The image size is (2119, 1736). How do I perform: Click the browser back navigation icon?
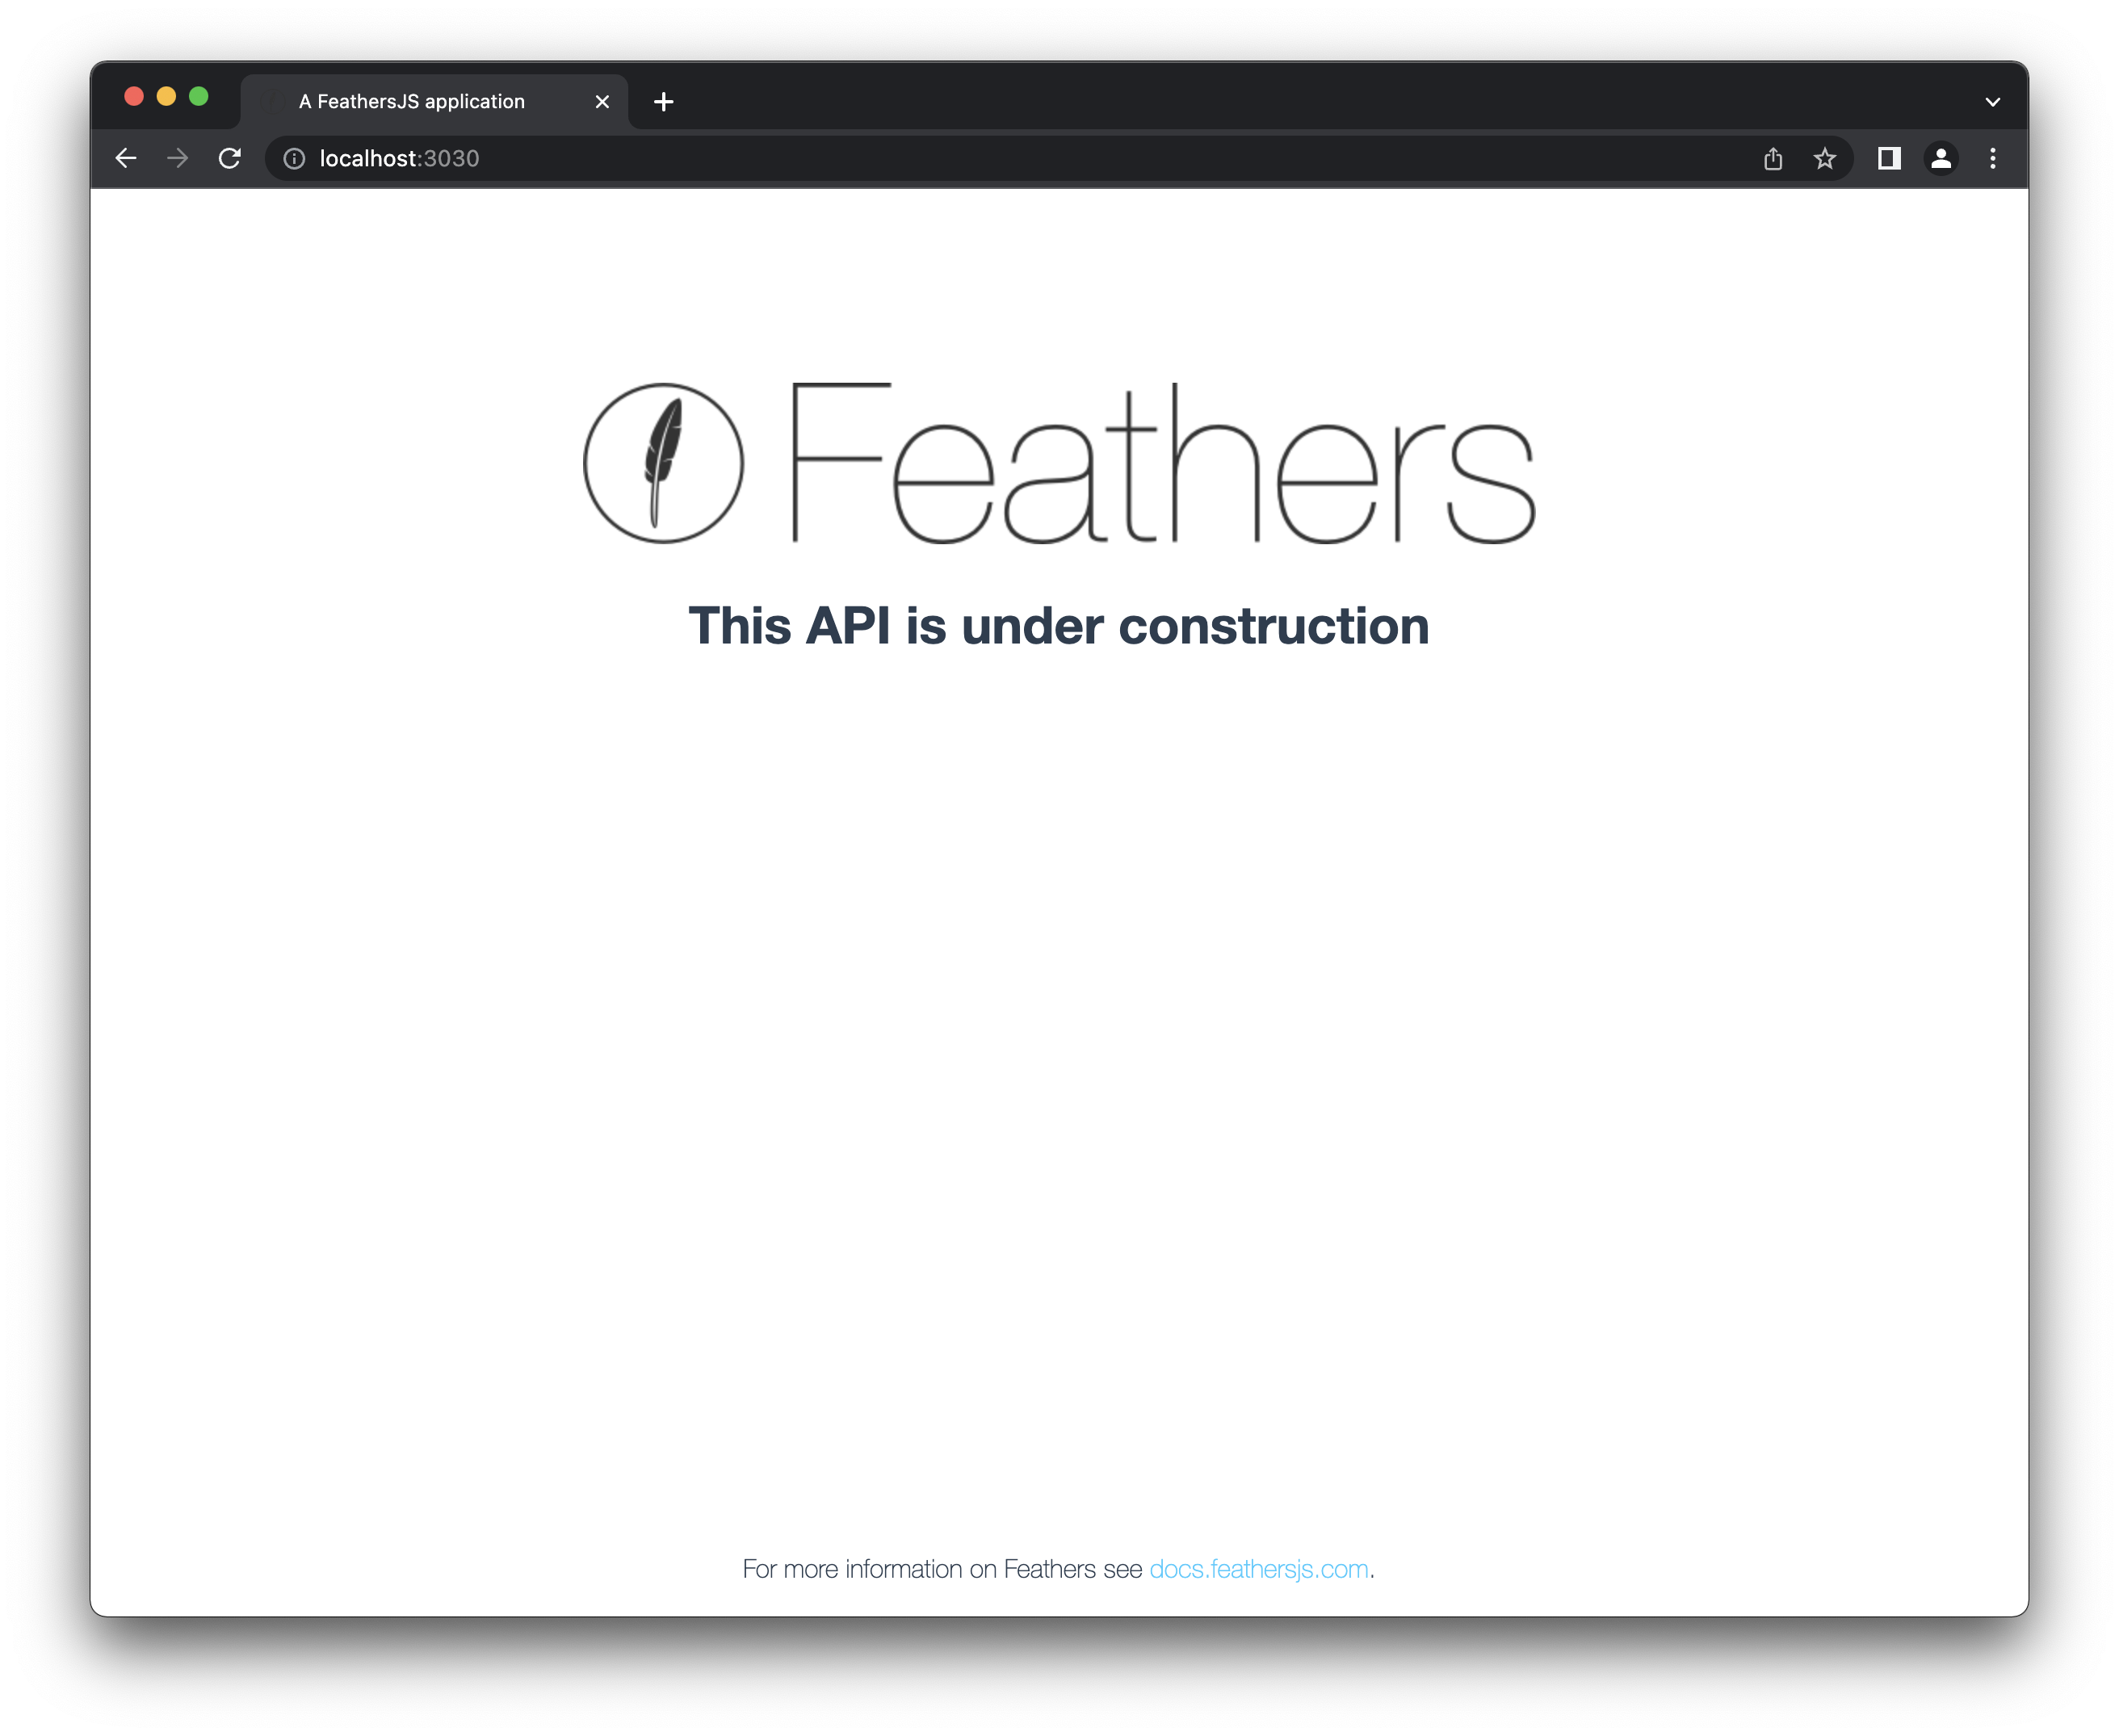(x=126, y=158)
